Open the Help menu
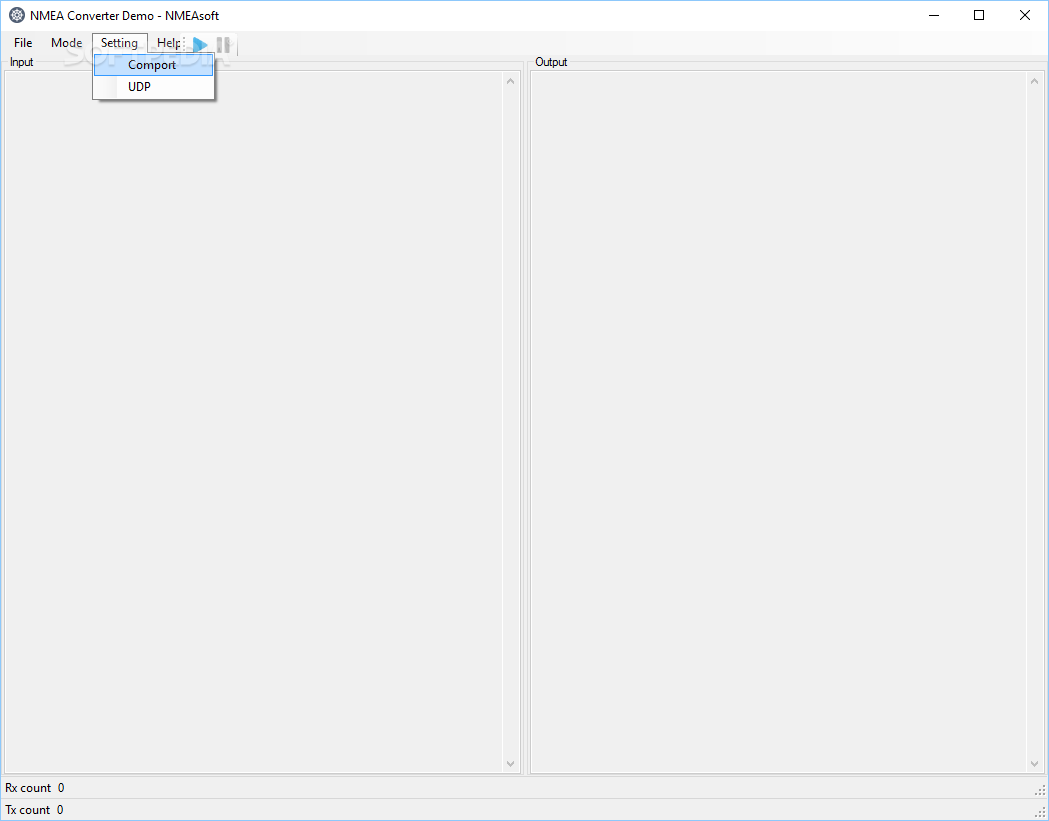1049x821 pixels. 168,43
